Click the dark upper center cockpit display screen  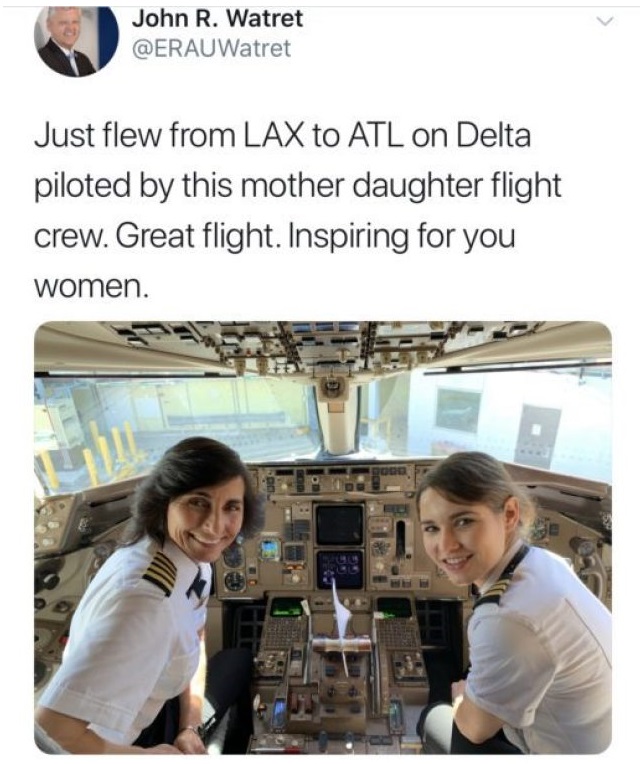point(339,524)
